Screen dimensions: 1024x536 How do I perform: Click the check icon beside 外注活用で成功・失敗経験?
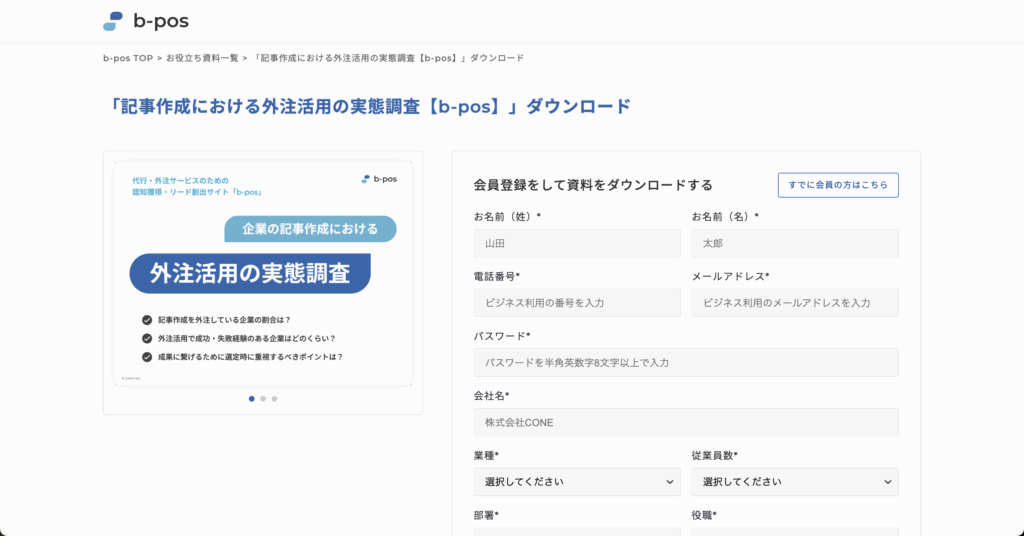coord(147,338)
